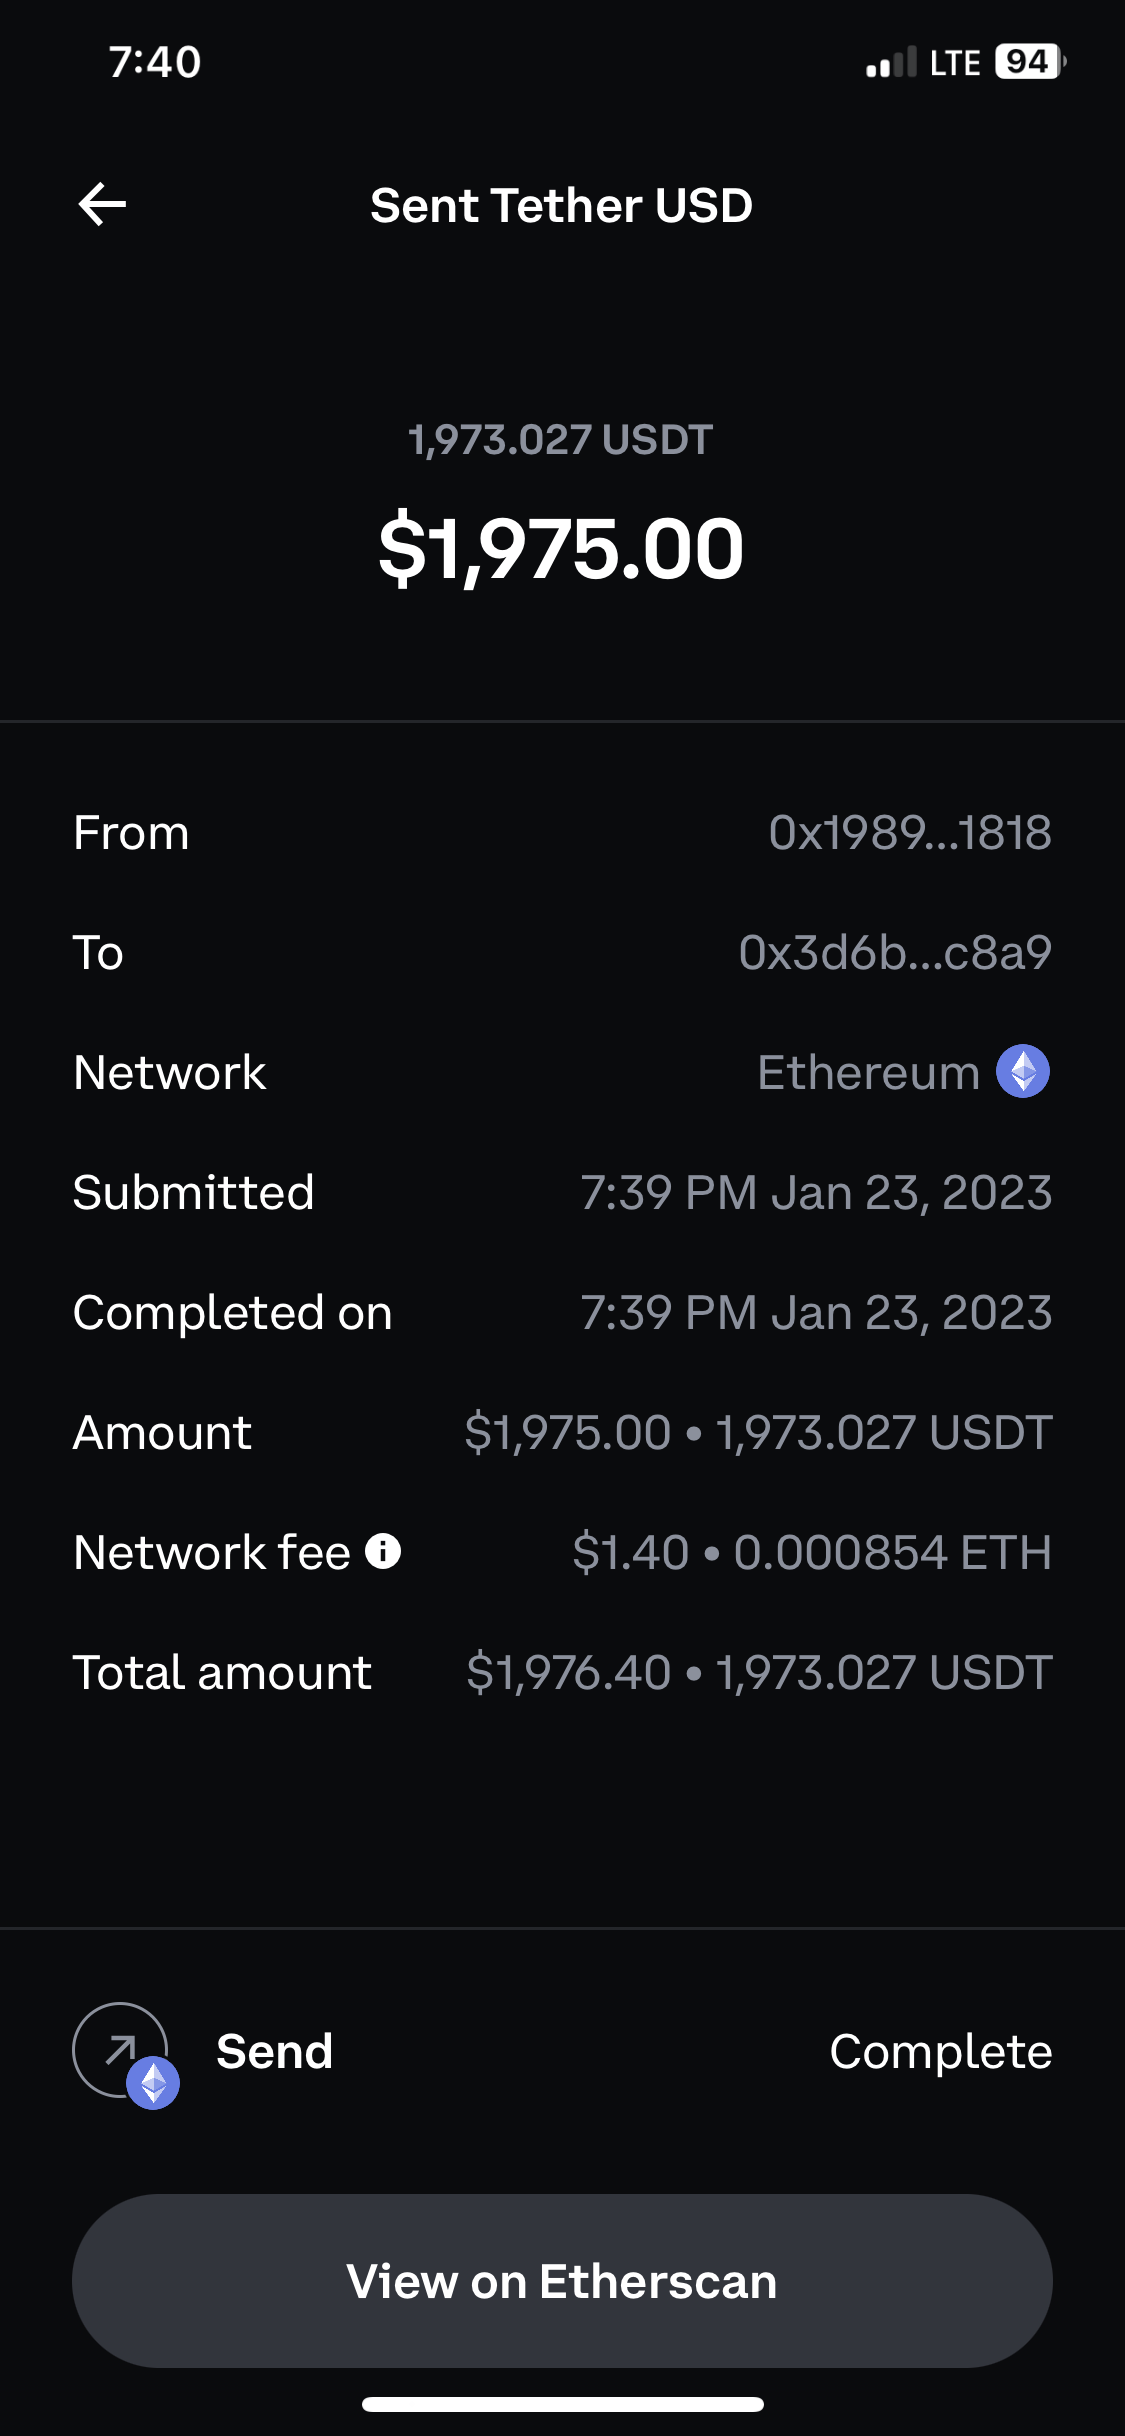1125x2436 pixels.
Task: Tap the battery level indicator
Action: click(1029, 62)
